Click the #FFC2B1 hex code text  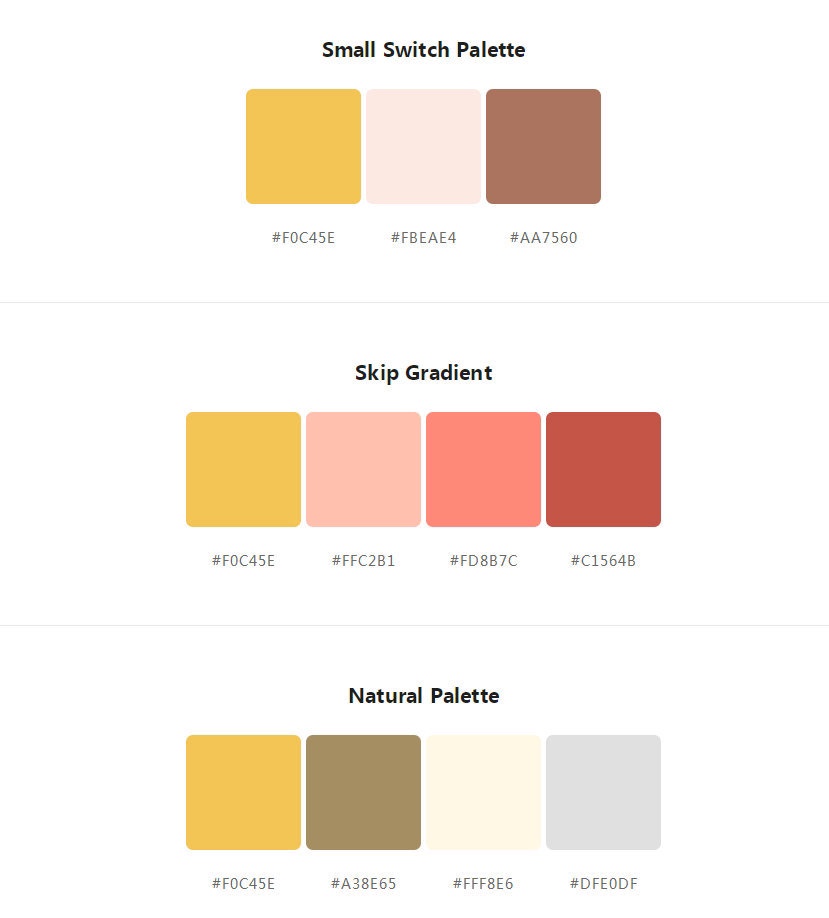click(364, 561)
